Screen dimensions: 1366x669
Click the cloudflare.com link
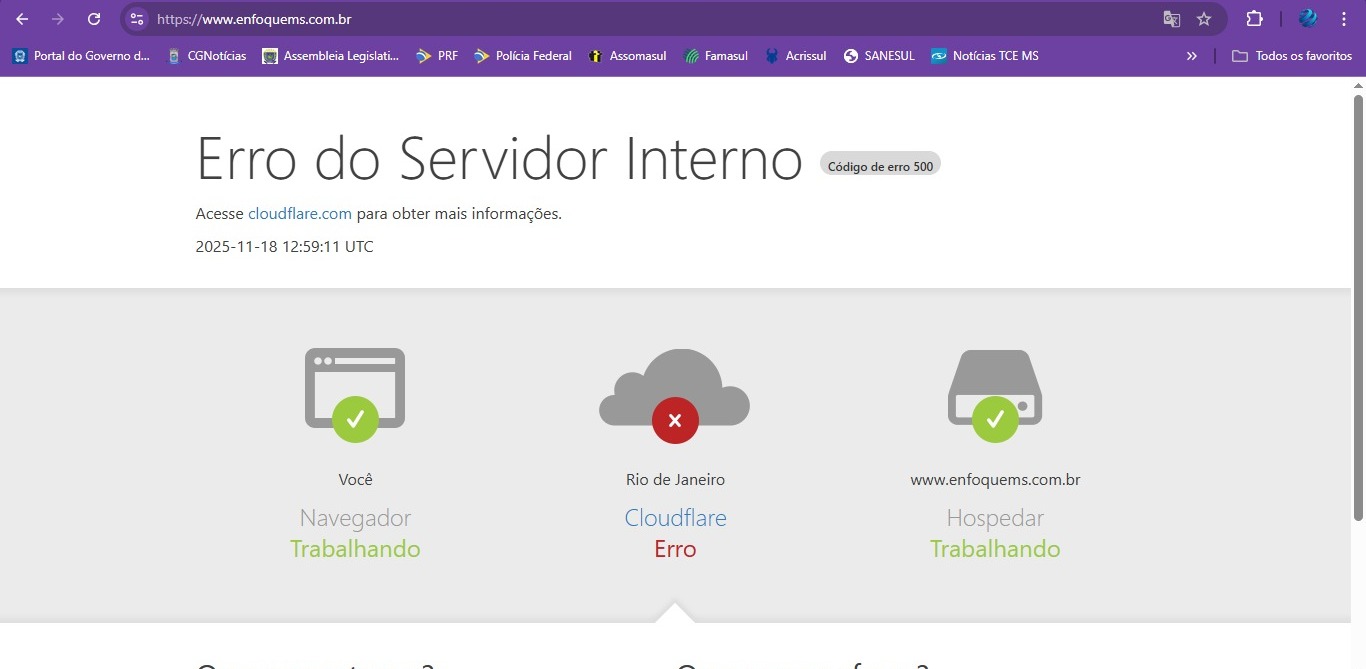[299, 213]
